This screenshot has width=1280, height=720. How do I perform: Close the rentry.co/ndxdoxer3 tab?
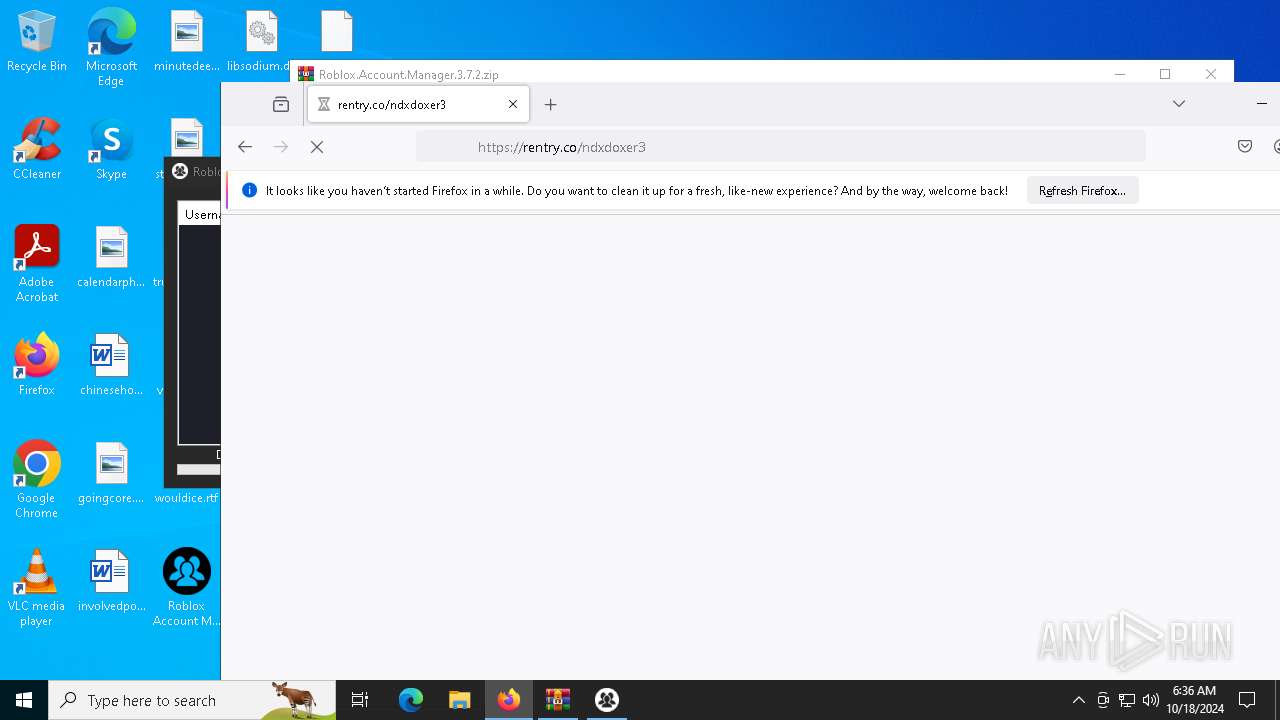pos(513,104)
